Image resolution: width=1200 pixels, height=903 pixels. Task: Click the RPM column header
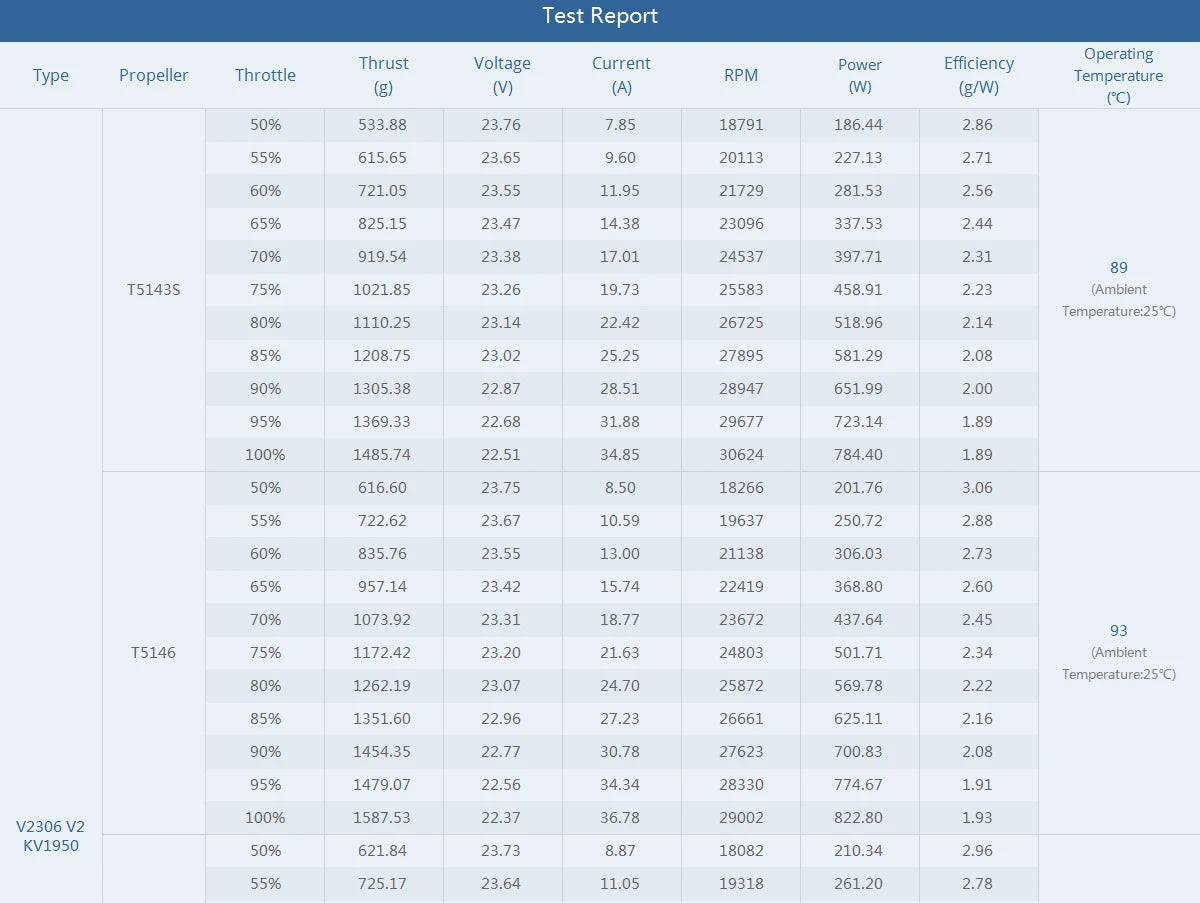[741, 75]
